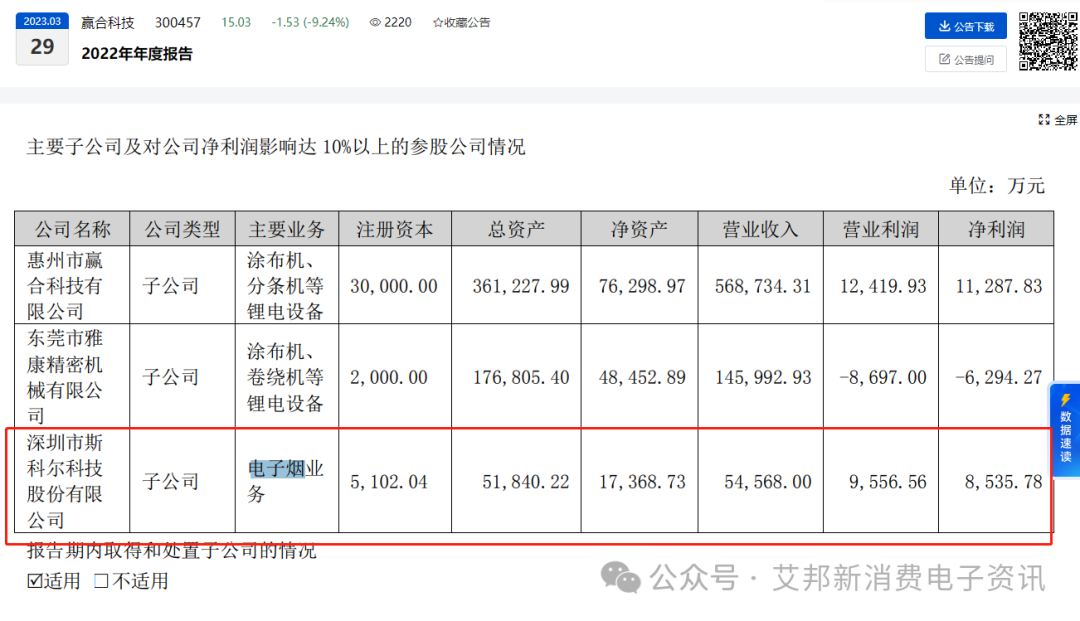Screen dimensions: 1080x621
Task: Click revenue value 54,568.00
Action: click(x=768, y=482)
